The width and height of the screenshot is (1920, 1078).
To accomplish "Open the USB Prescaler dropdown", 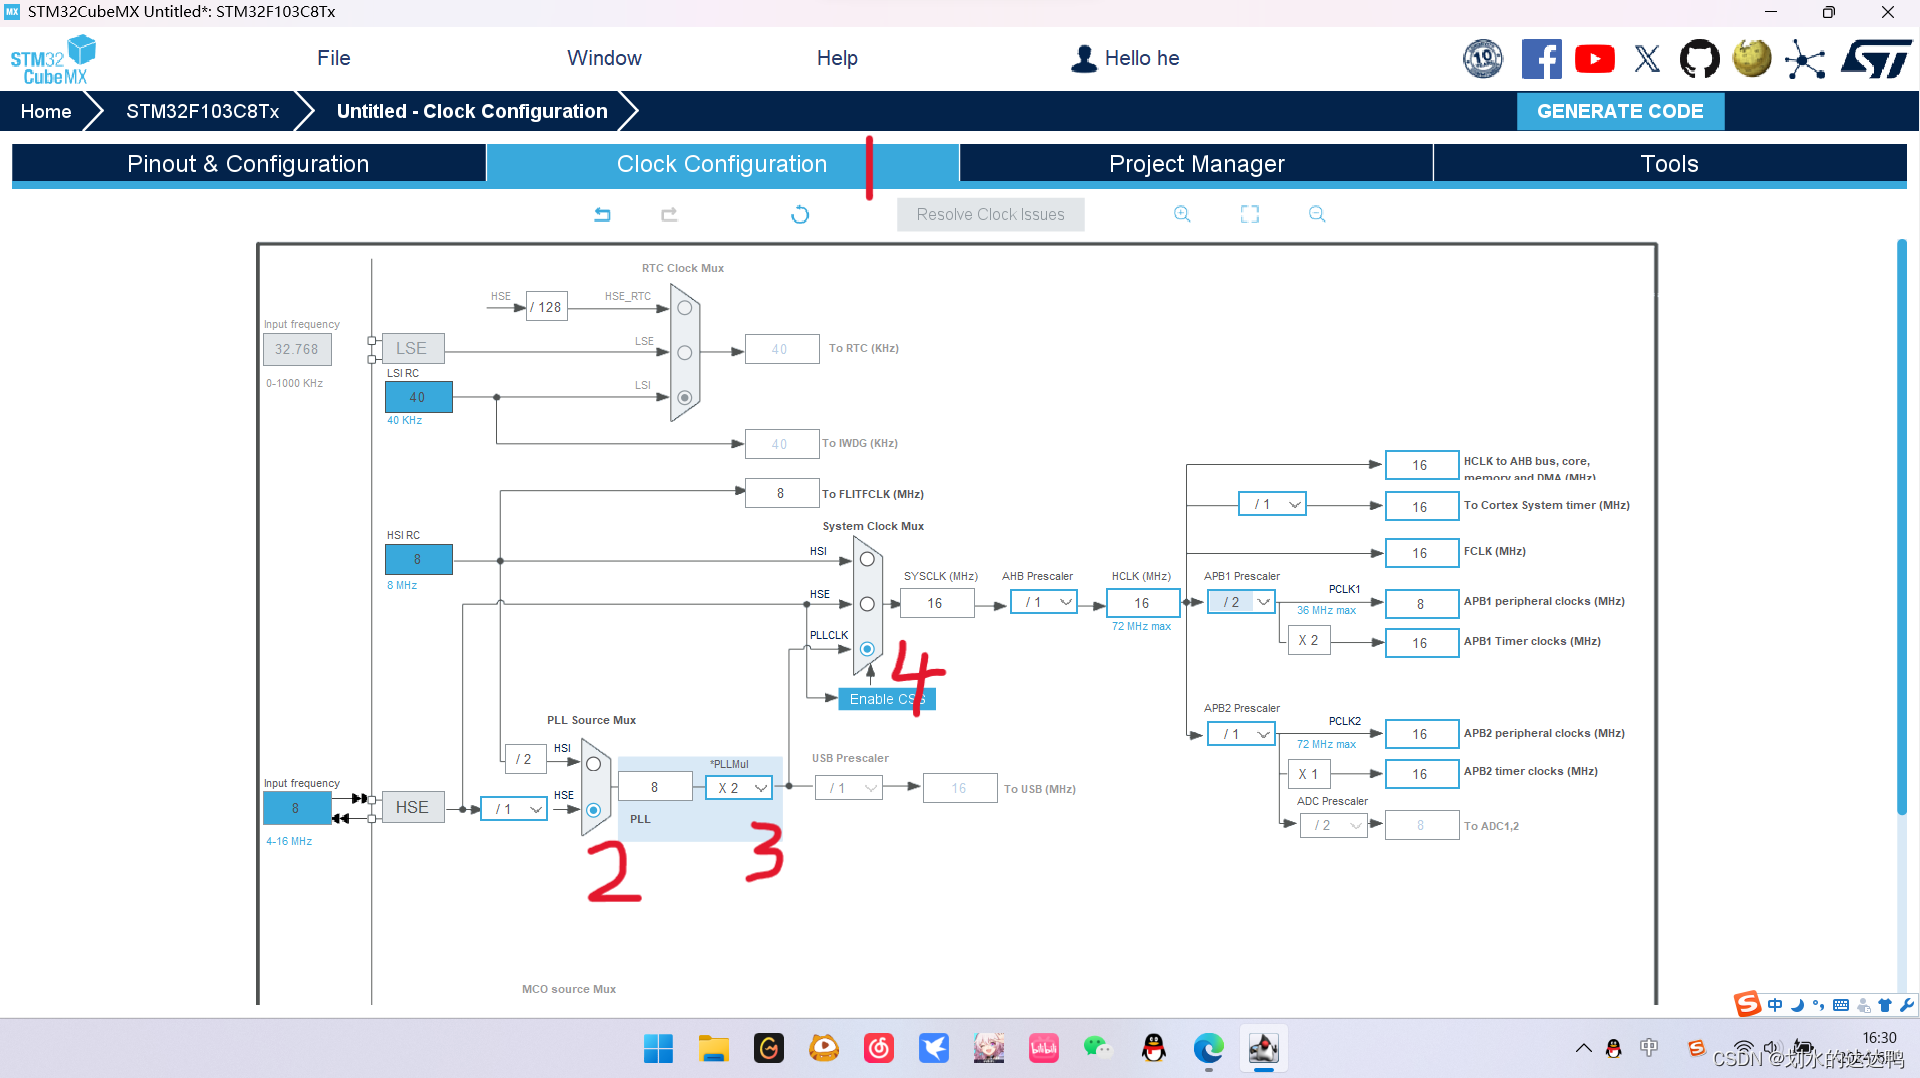I will (x=848, y=788).
